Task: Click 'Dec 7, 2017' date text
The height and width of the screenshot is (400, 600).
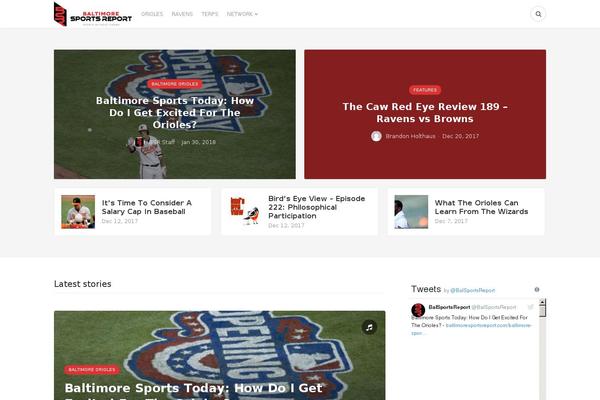Action: tap(451, 221)
